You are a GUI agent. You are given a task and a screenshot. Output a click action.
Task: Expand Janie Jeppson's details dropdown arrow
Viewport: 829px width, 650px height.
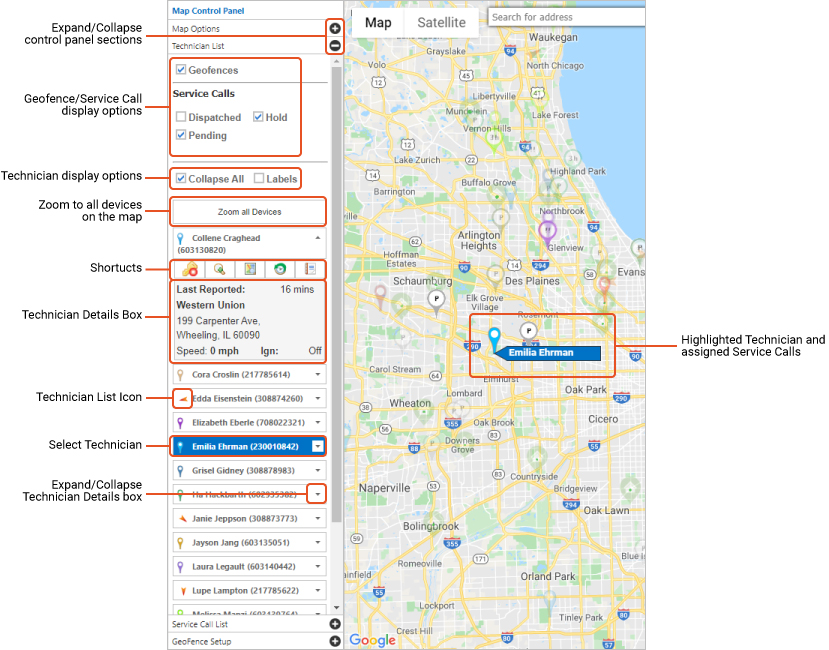click(x=318, y=518)
